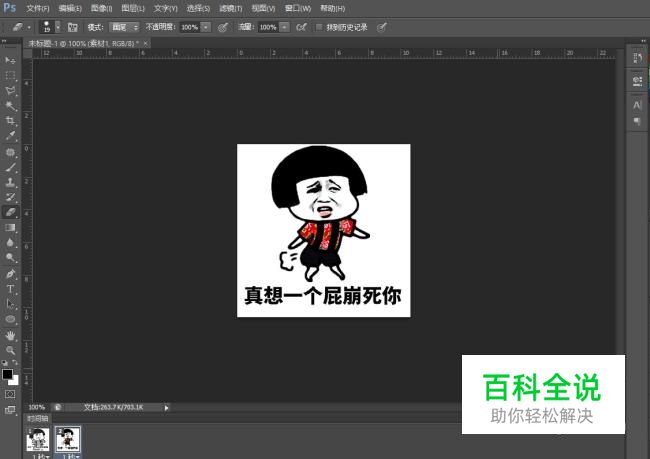Select the Clone Stamp tool

[x=10, y=182]
